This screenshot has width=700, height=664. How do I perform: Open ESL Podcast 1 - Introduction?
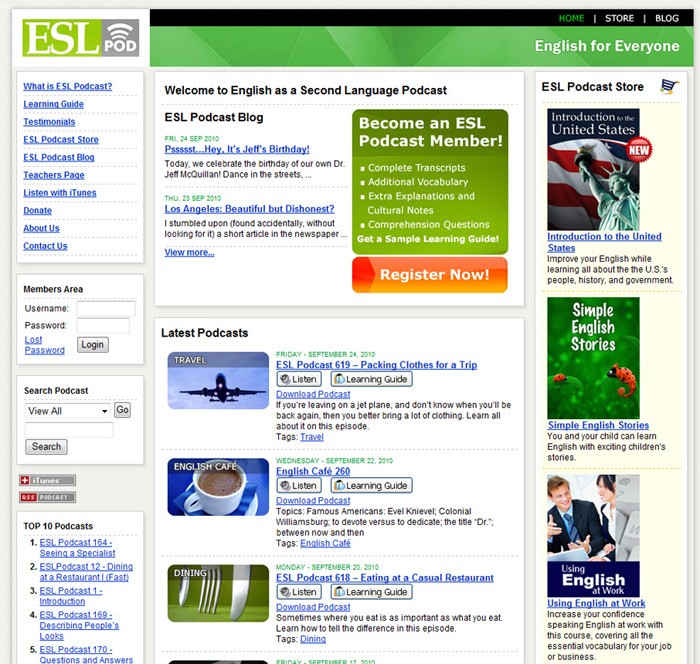(x=71, y=596)
